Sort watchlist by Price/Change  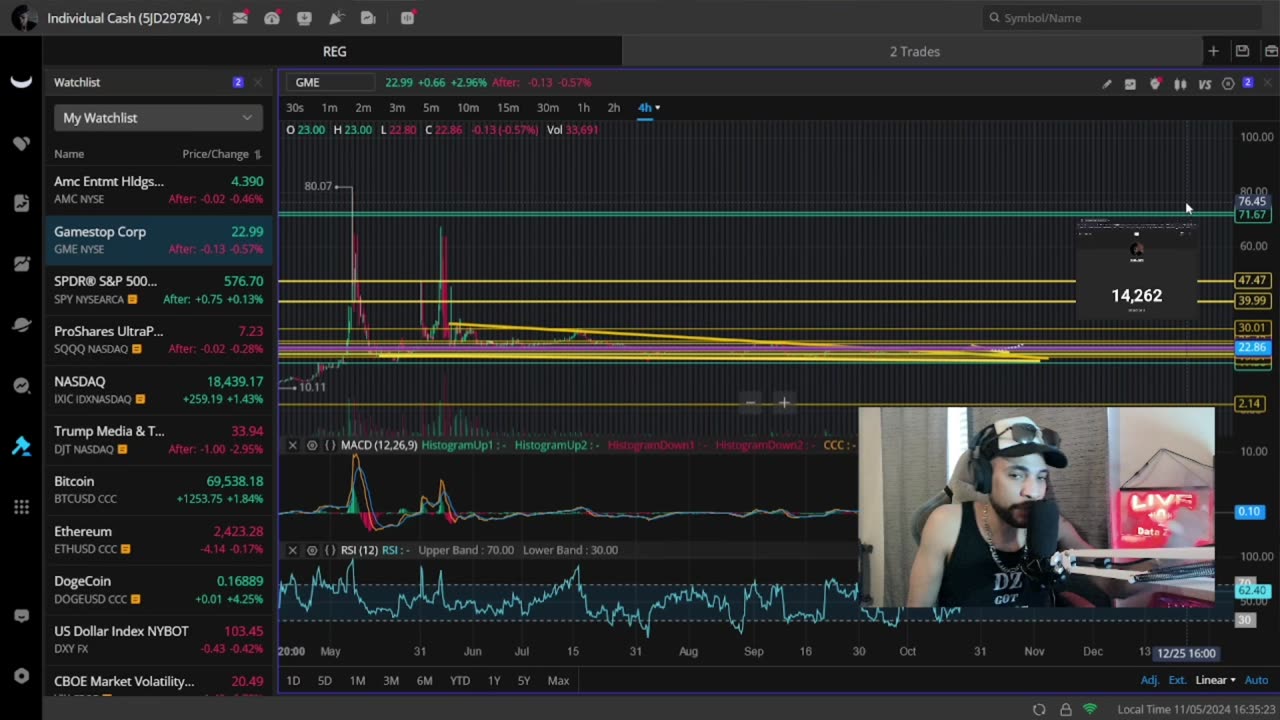[x=221, y=154]
